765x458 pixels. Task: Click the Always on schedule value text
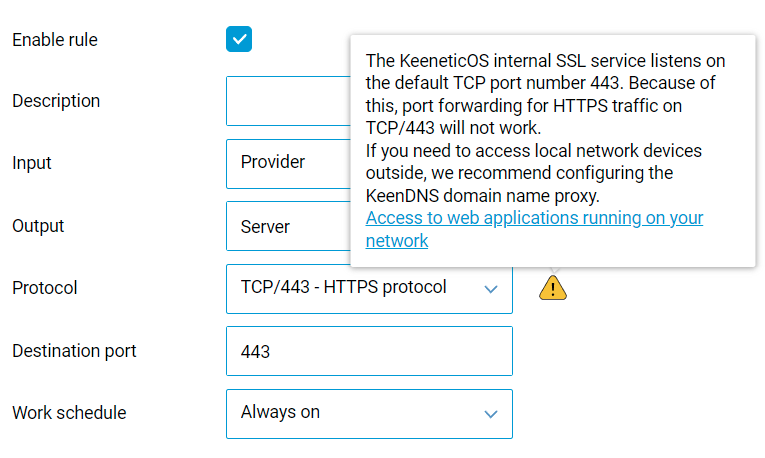[280, 413]
